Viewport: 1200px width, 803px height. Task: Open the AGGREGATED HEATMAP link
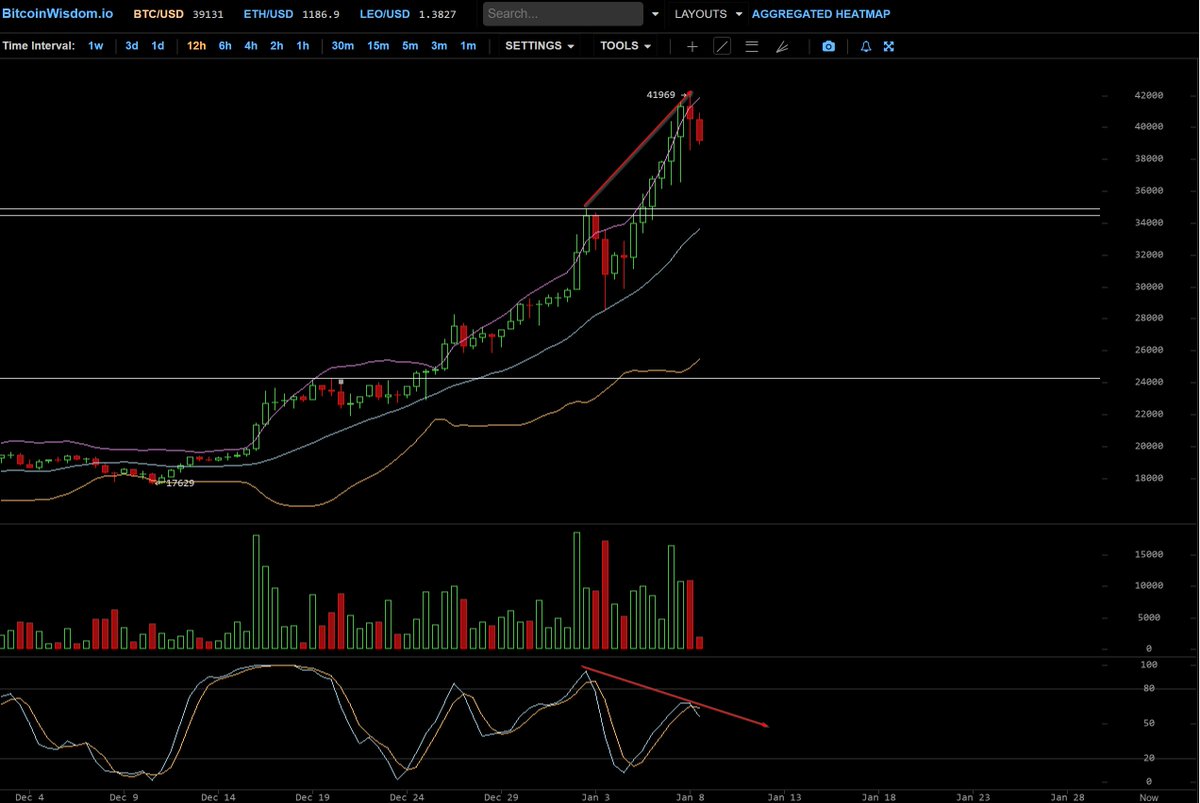821,14
